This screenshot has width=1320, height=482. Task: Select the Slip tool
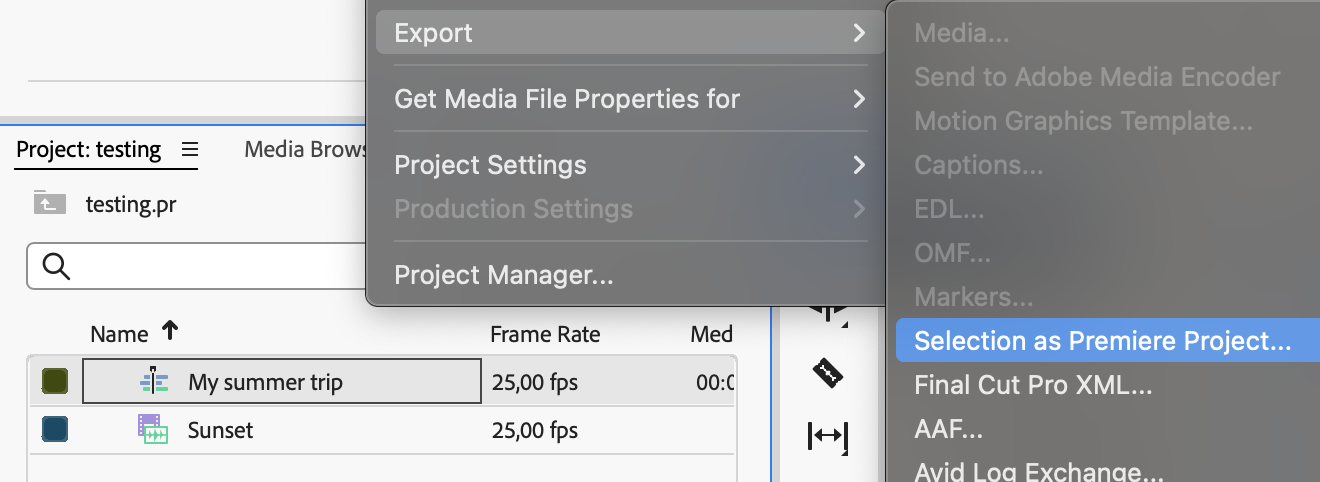pos(827,436)
